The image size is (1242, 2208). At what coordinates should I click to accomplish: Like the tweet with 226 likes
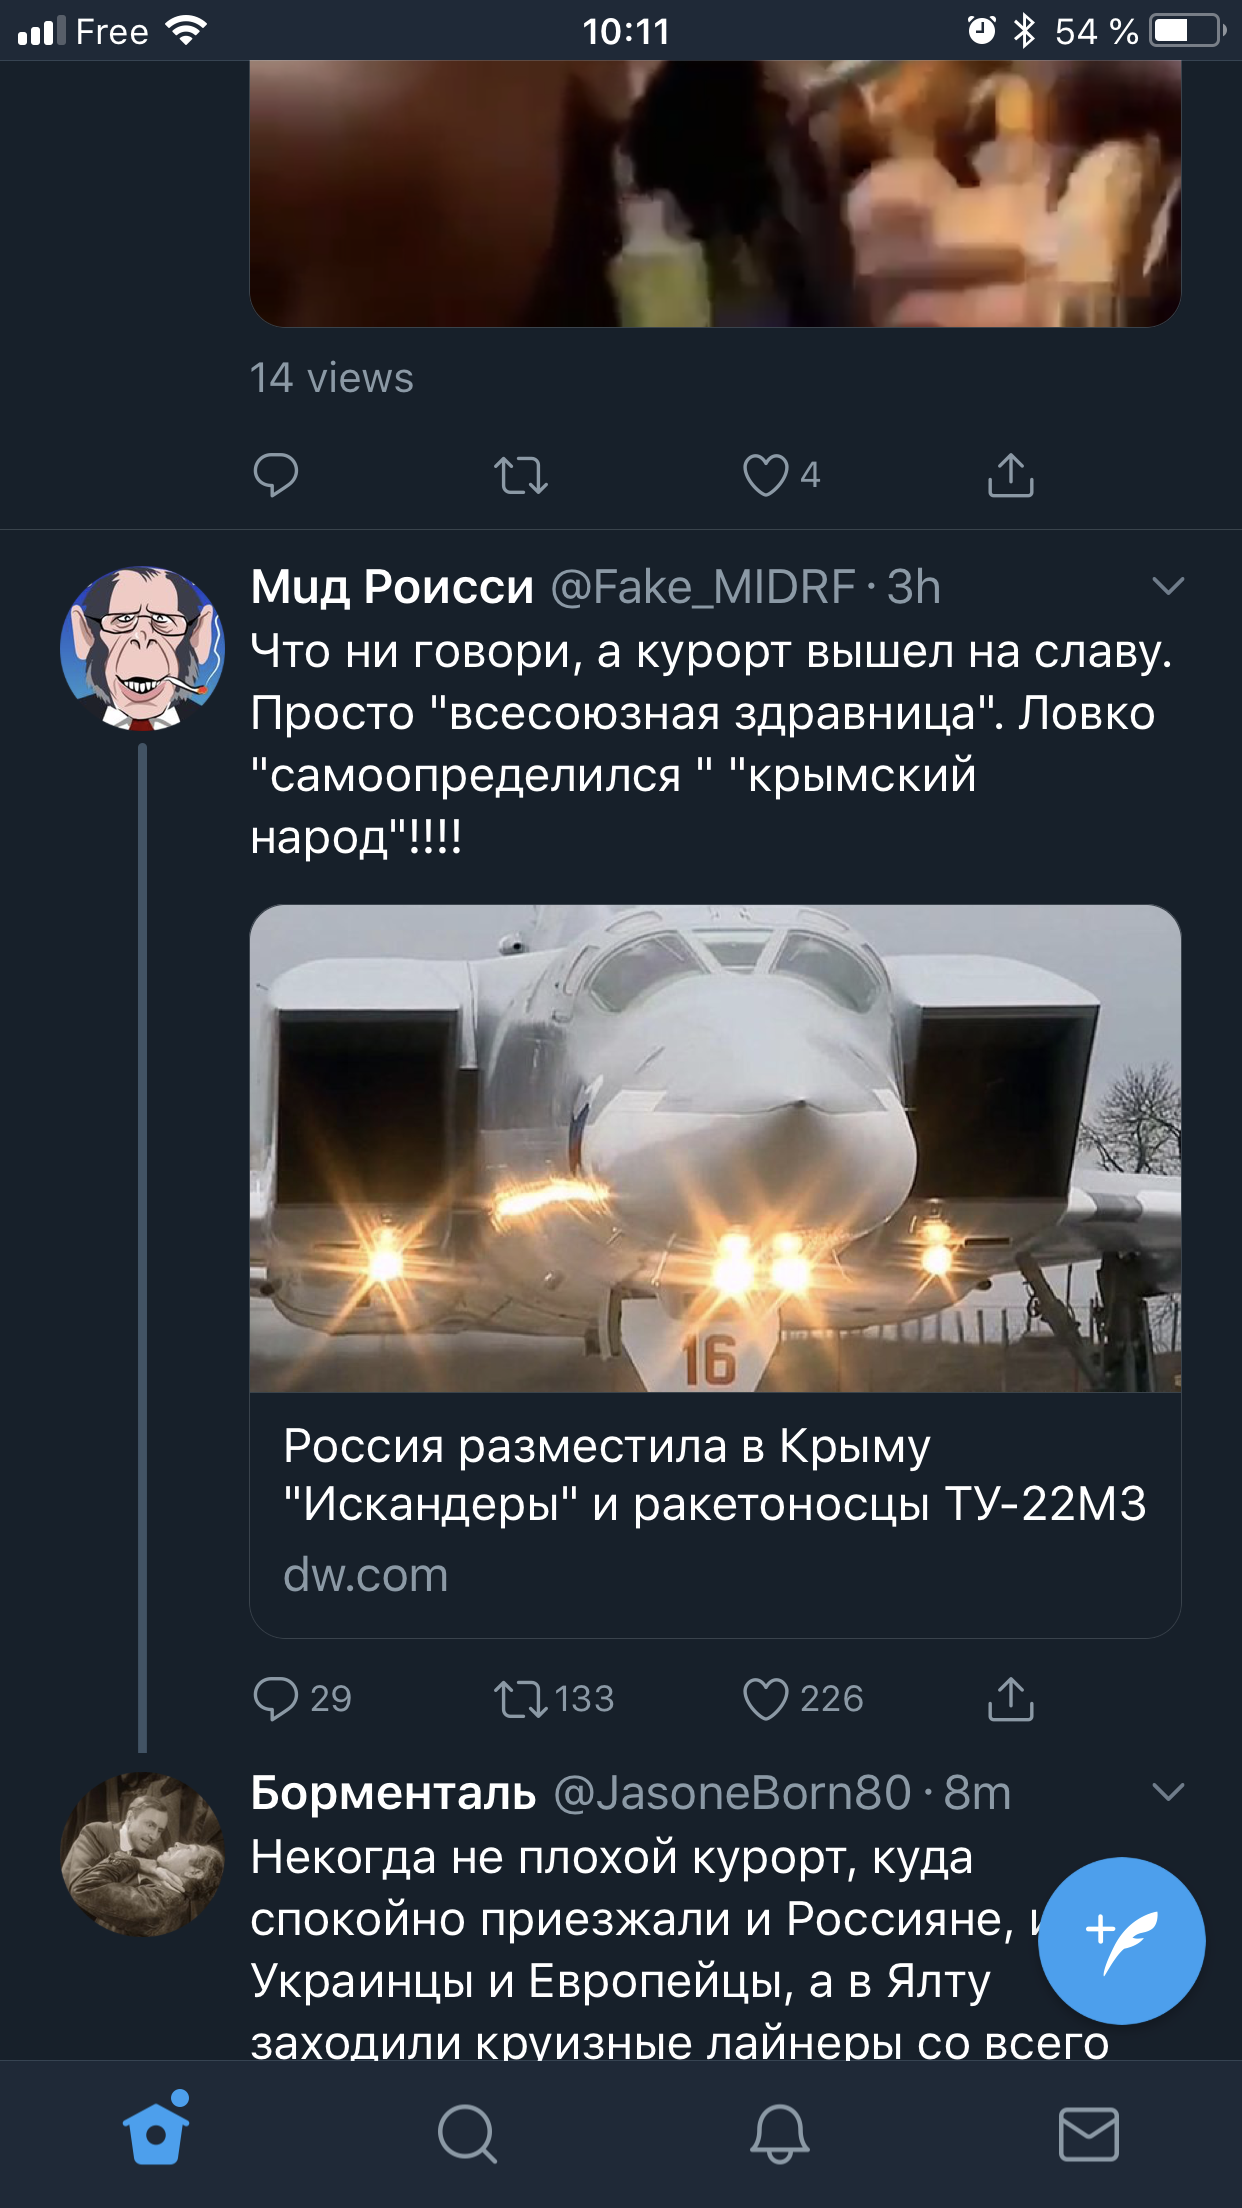tap(766, 1698)
